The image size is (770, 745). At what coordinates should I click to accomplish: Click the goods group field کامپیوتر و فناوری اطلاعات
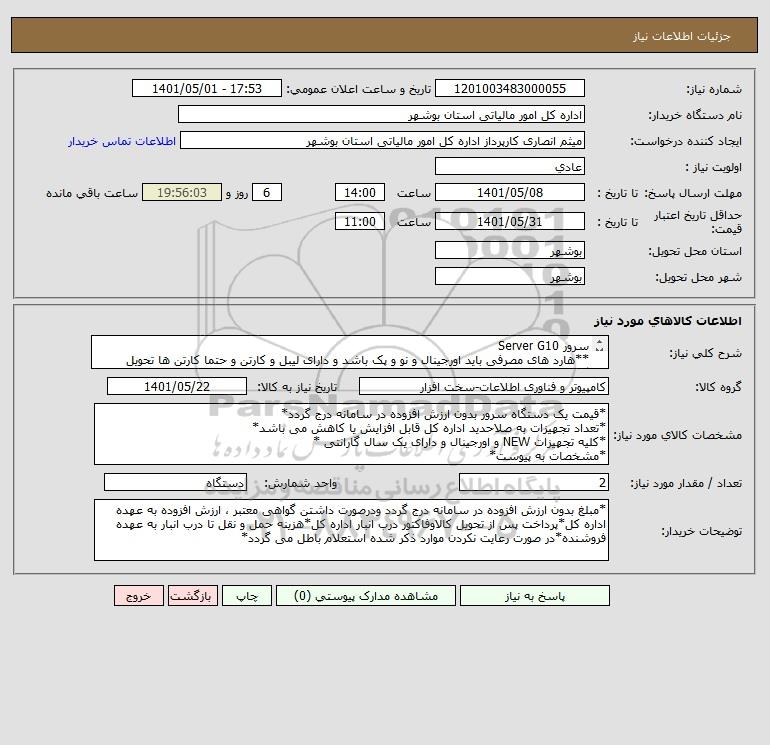coord(484,386)
